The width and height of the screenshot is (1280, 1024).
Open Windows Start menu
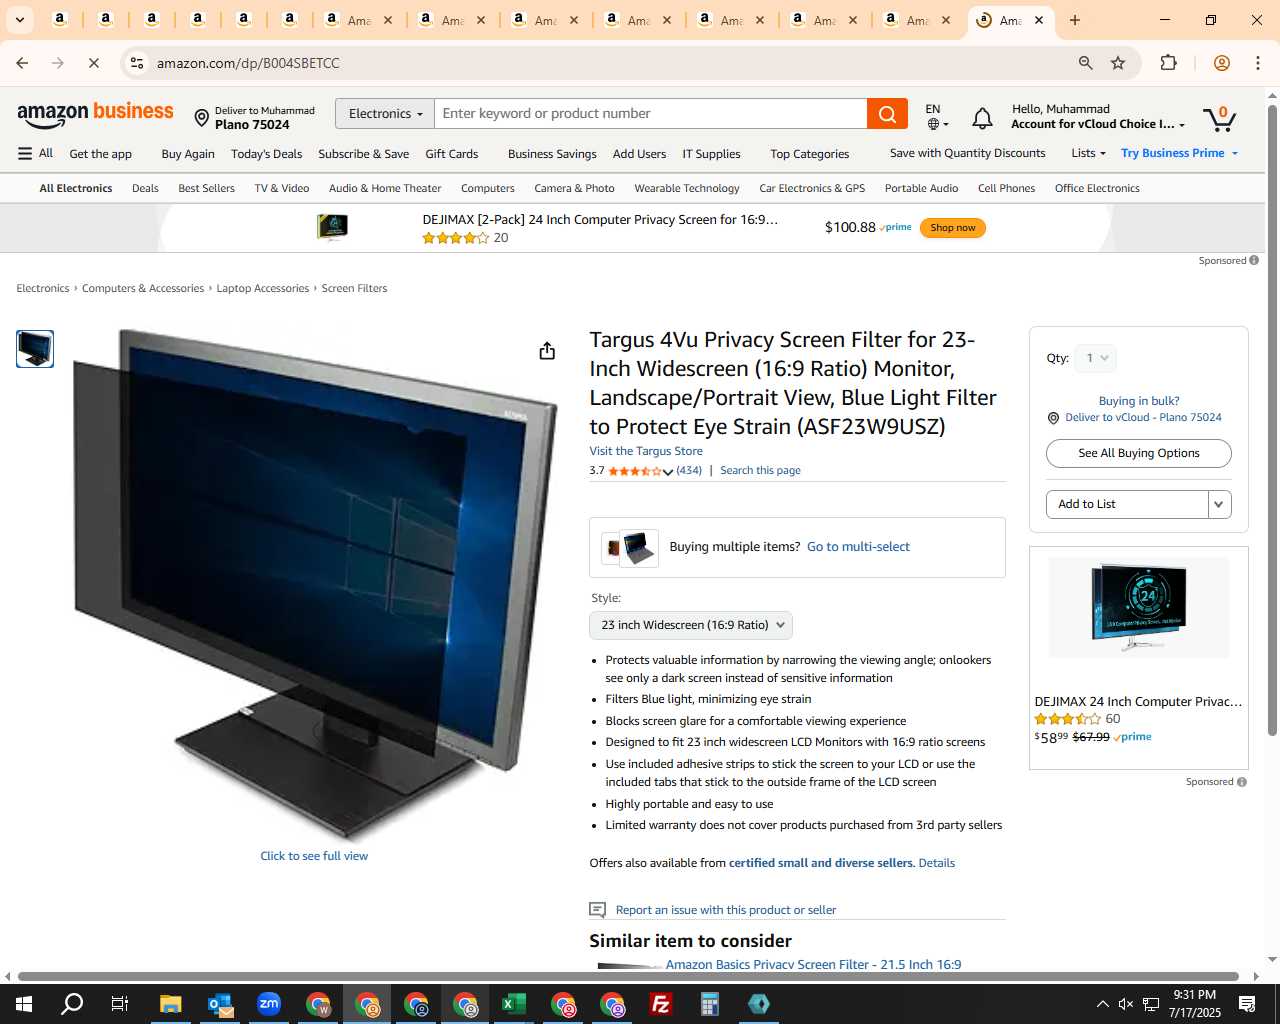[x=24, y=1004]
